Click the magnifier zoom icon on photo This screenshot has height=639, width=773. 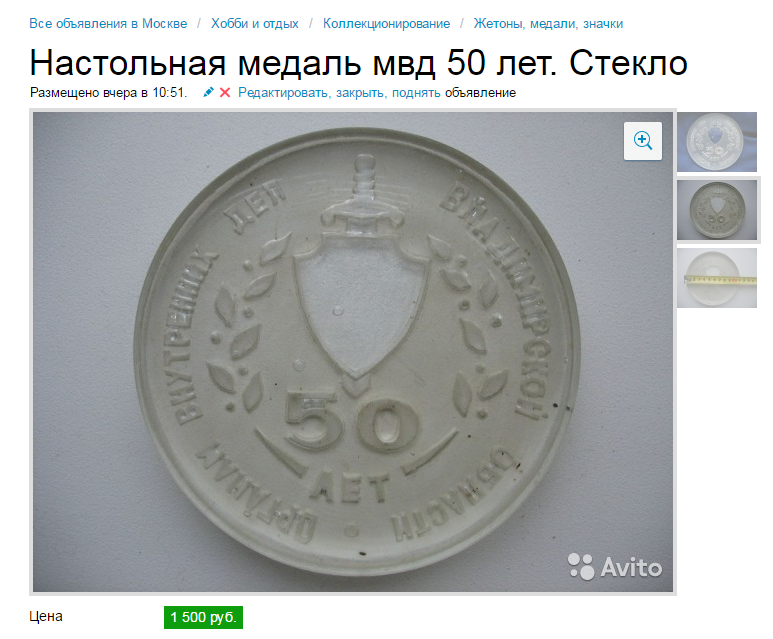[642, 141]
